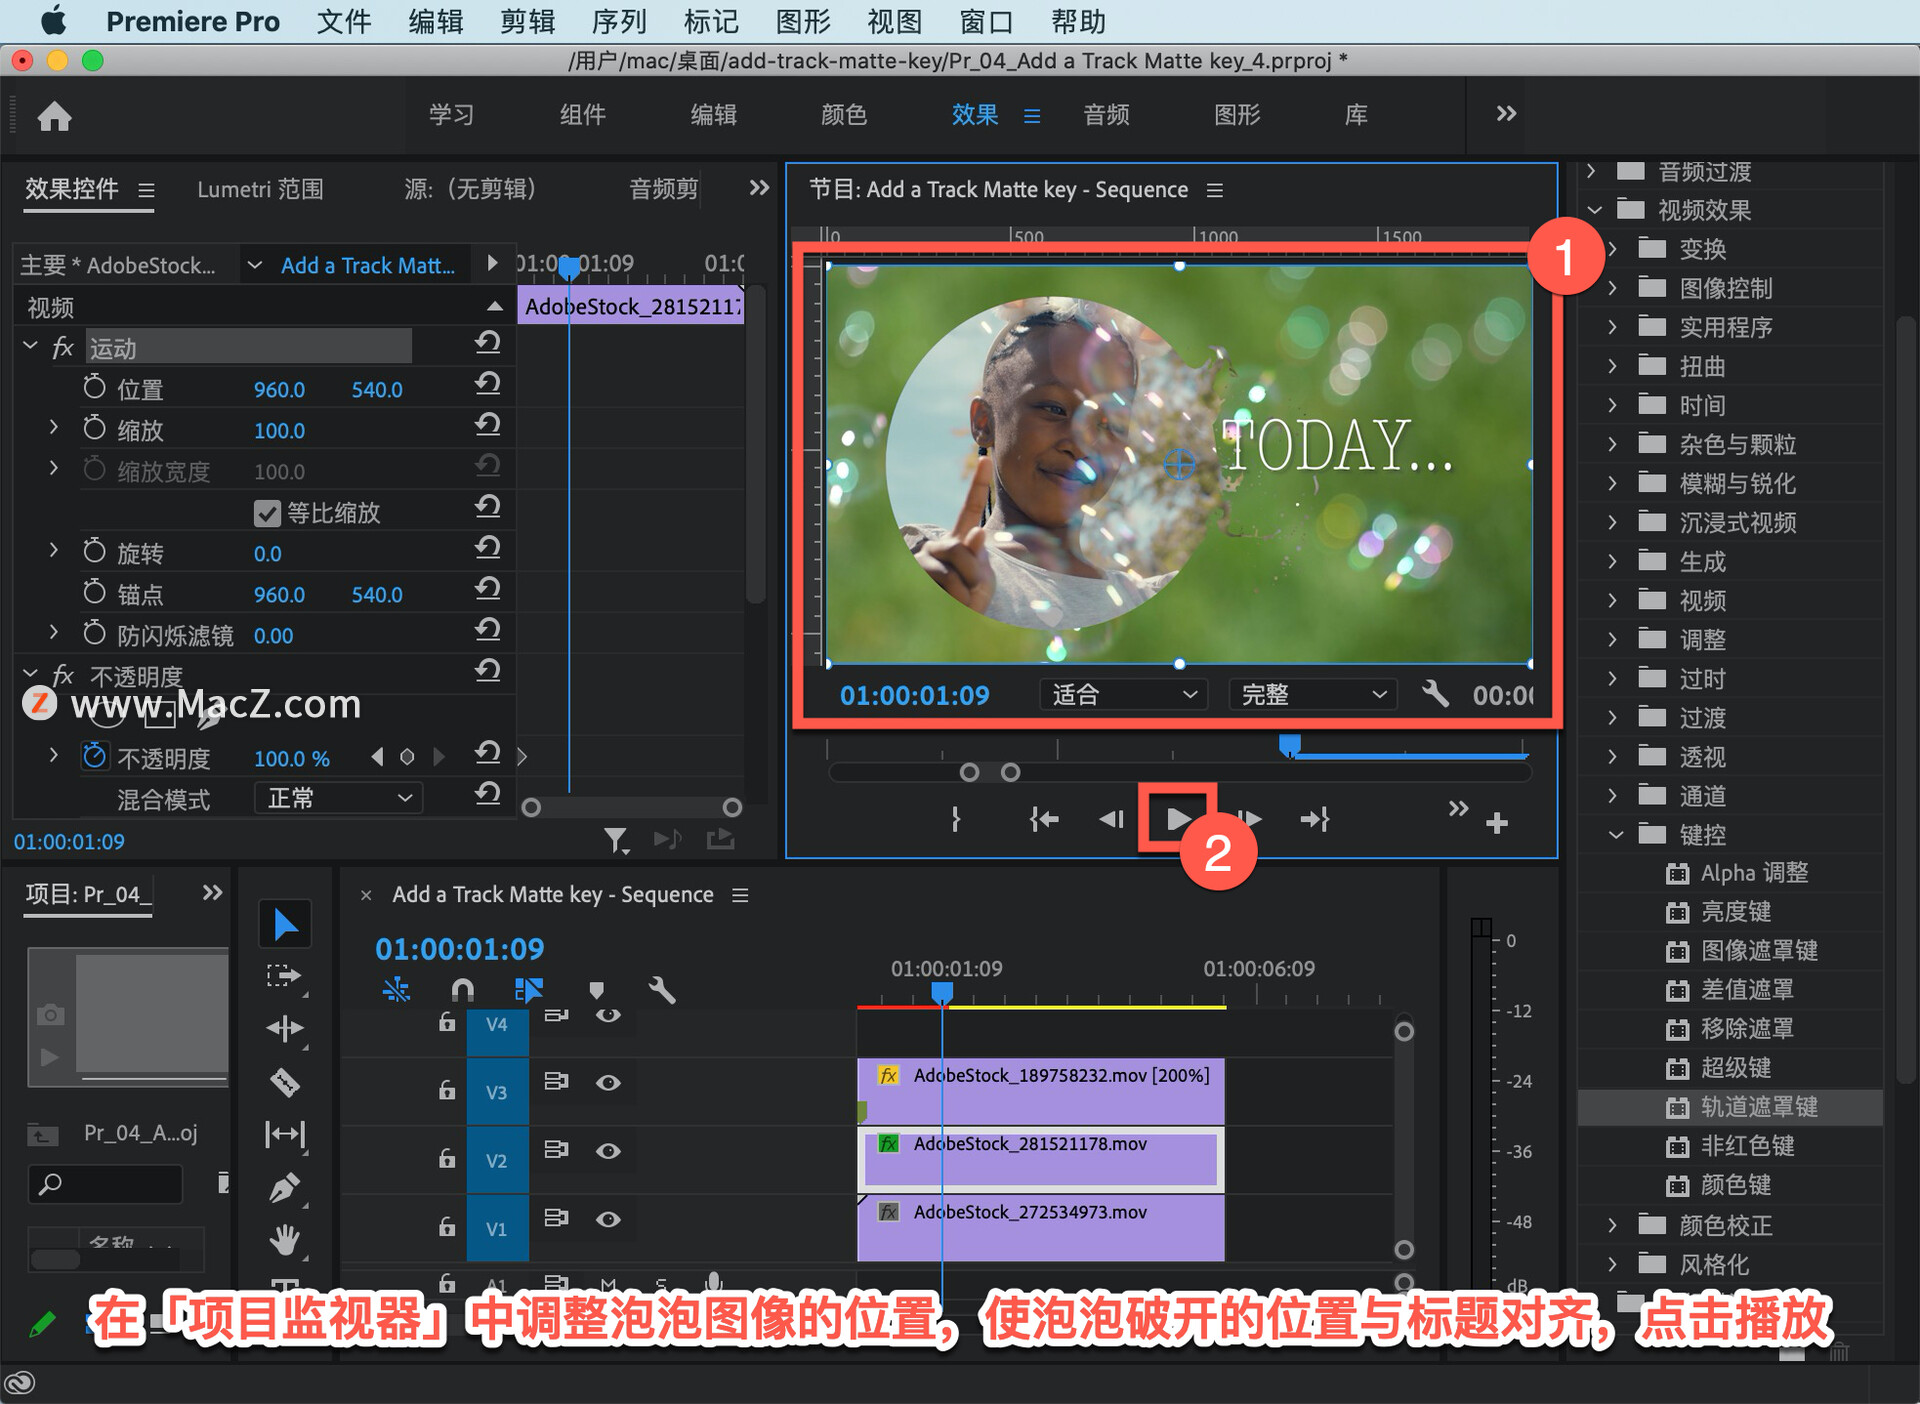Reset the Rotation parameter
The image size is (1920, 1404).
coord(487,548)
